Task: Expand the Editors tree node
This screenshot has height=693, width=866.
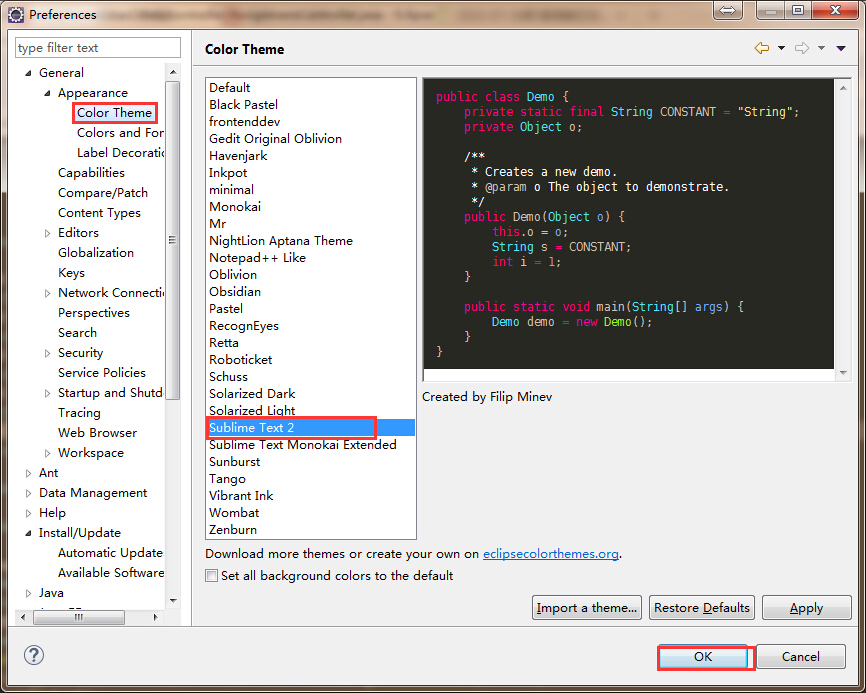Action: point(47,233)
